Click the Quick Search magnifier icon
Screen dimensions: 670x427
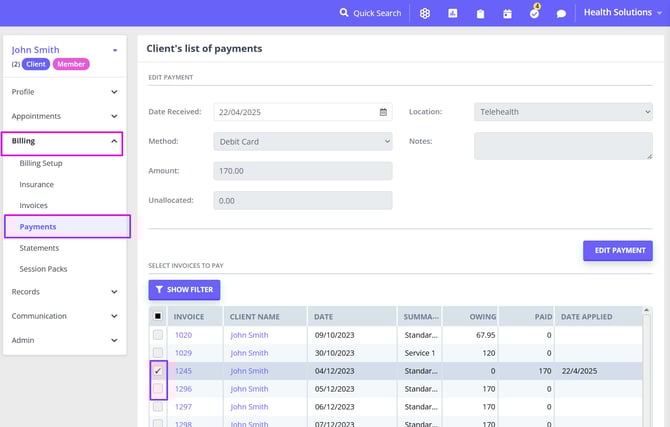pyautogui.click(x=344, y=13)
